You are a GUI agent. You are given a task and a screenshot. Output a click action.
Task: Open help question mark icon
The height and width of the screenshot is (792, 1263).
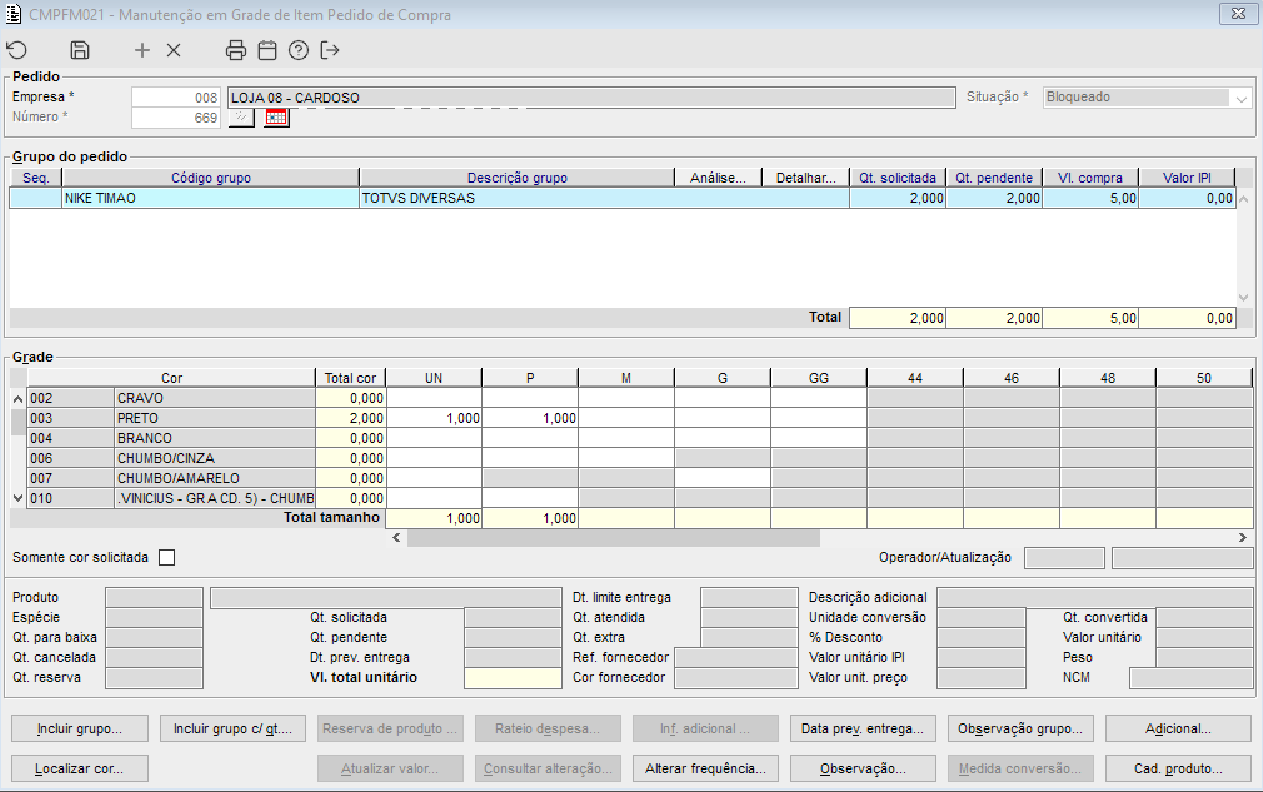click(298, 50)
